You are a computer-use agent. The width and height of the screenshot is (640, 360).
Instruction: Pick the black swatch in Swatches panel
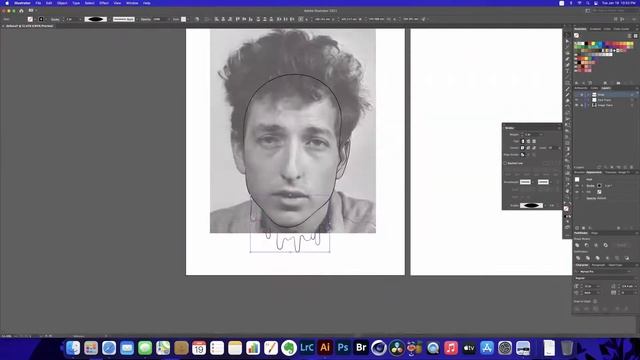pyautogui.click(x=586, y=43)
